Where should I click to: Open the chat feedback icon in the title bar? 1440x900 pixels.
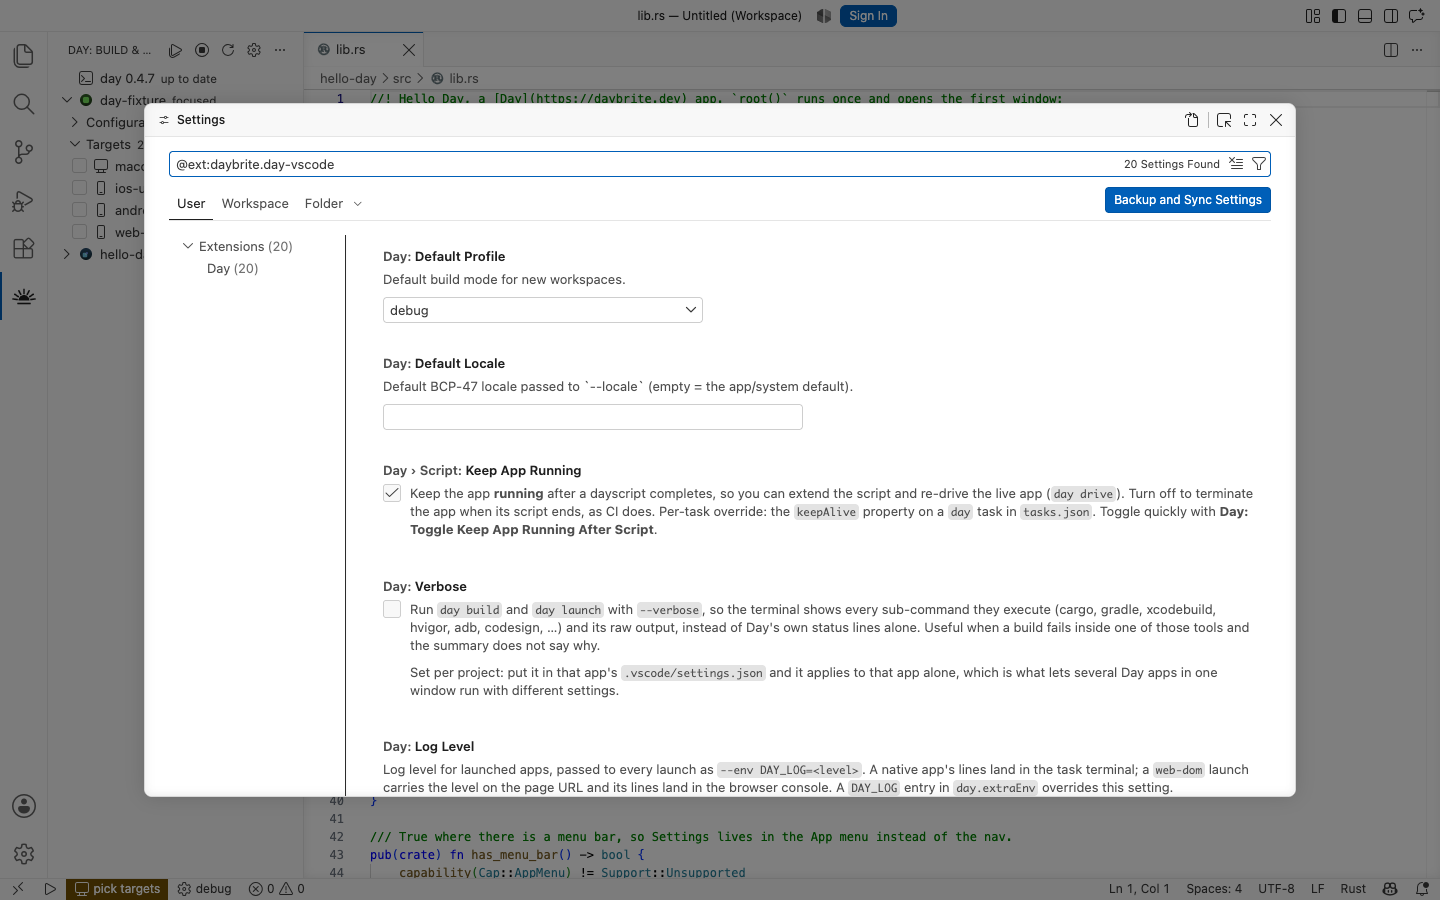click(x=1417, y=16)
